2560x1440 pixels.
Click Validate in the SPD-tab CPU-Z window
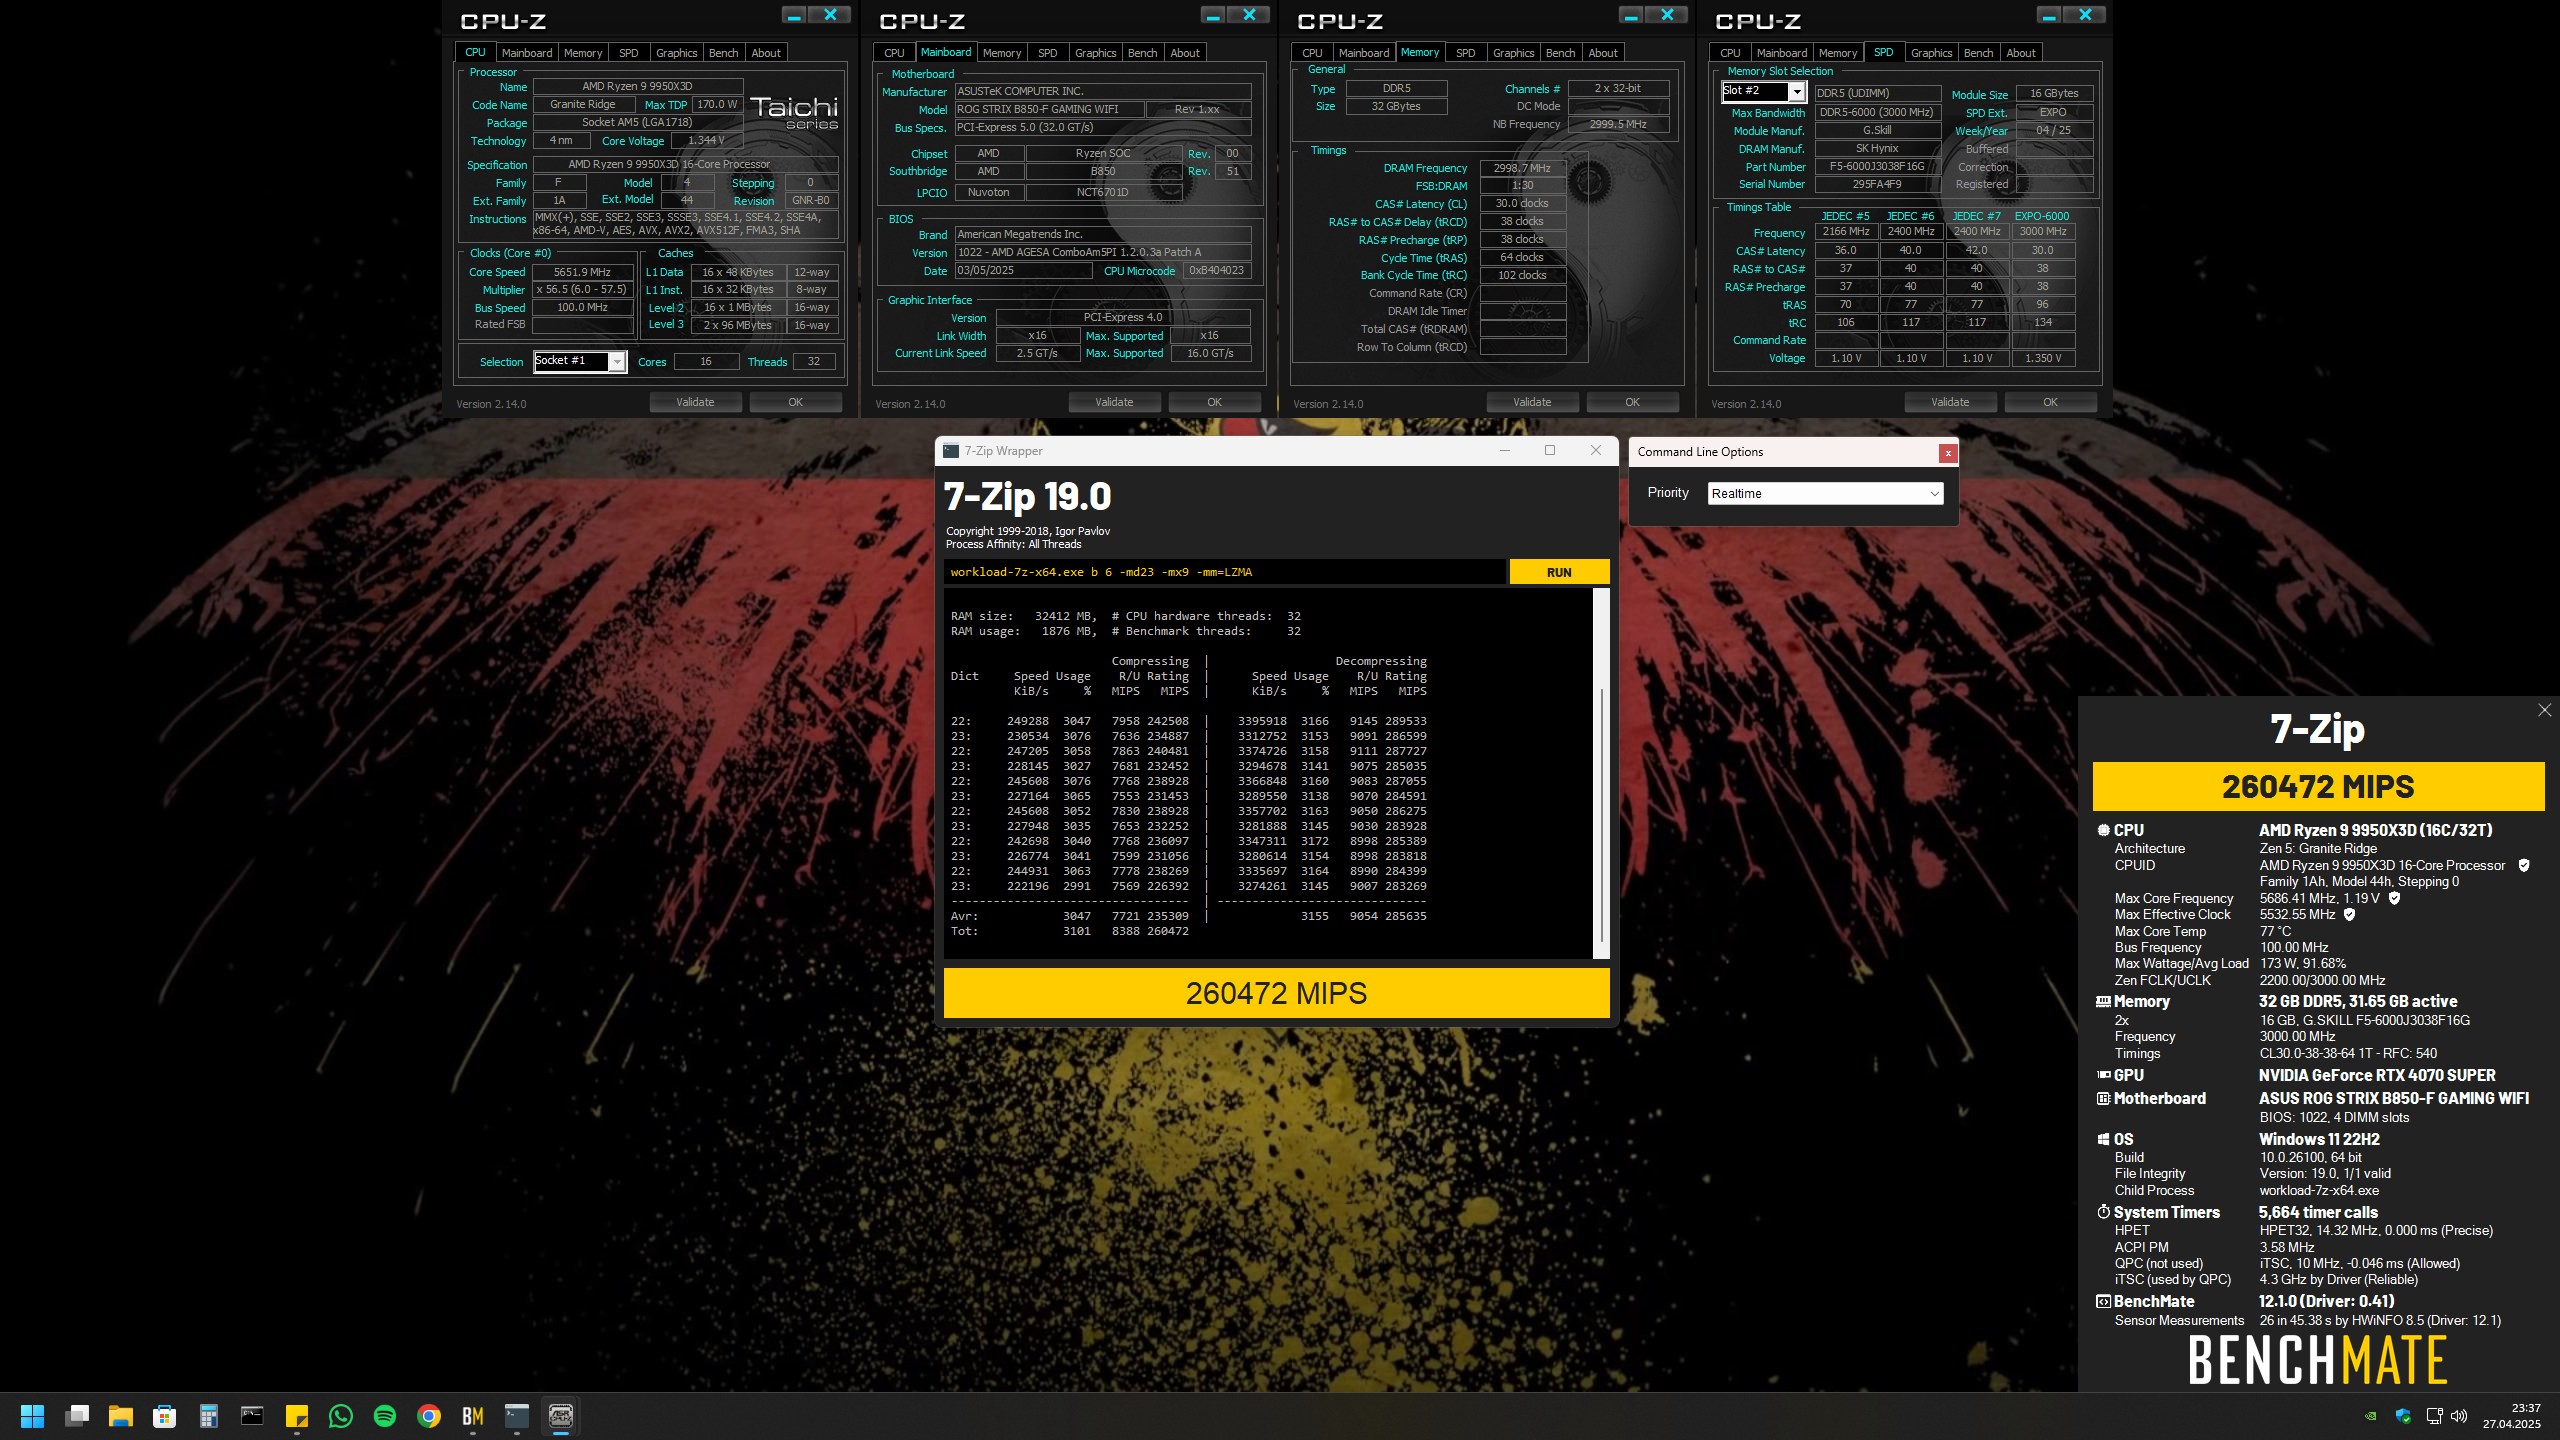[x=1950, y=402]
